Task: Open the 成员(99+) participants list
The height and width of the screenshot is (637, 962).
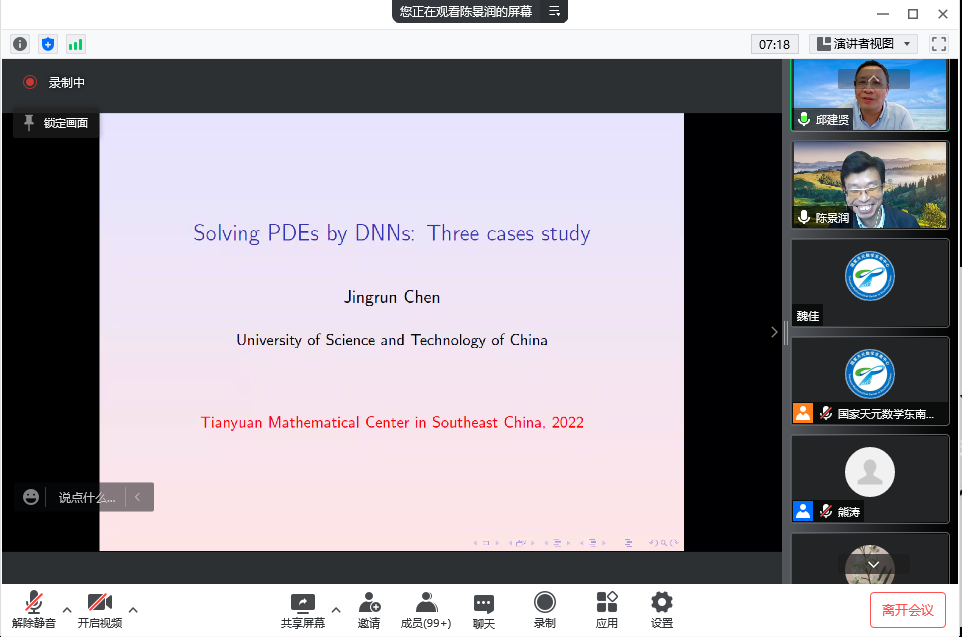Action: (x=426, y=608)
